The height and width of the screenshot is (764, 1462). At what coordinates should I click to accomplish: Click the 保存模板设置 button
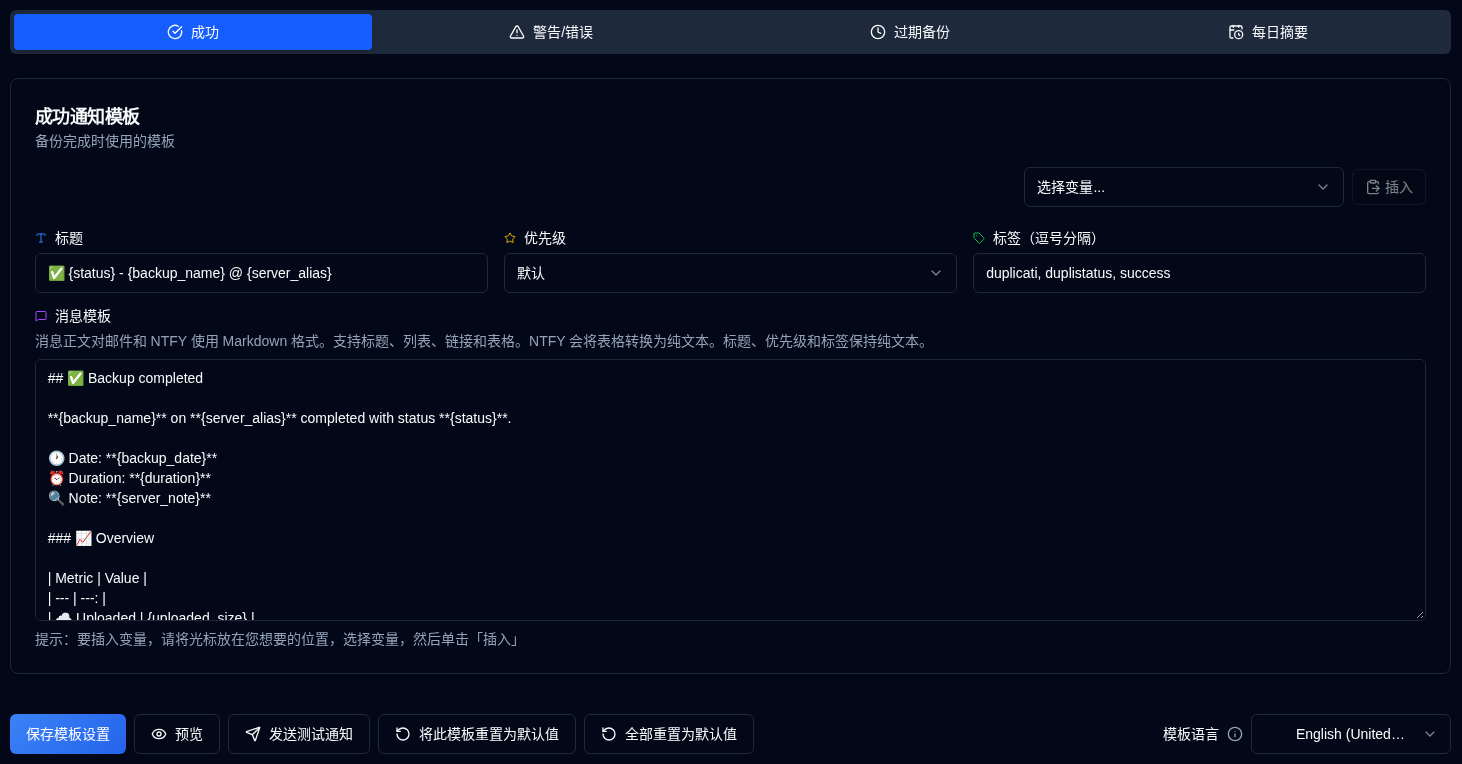coord(68,734)
